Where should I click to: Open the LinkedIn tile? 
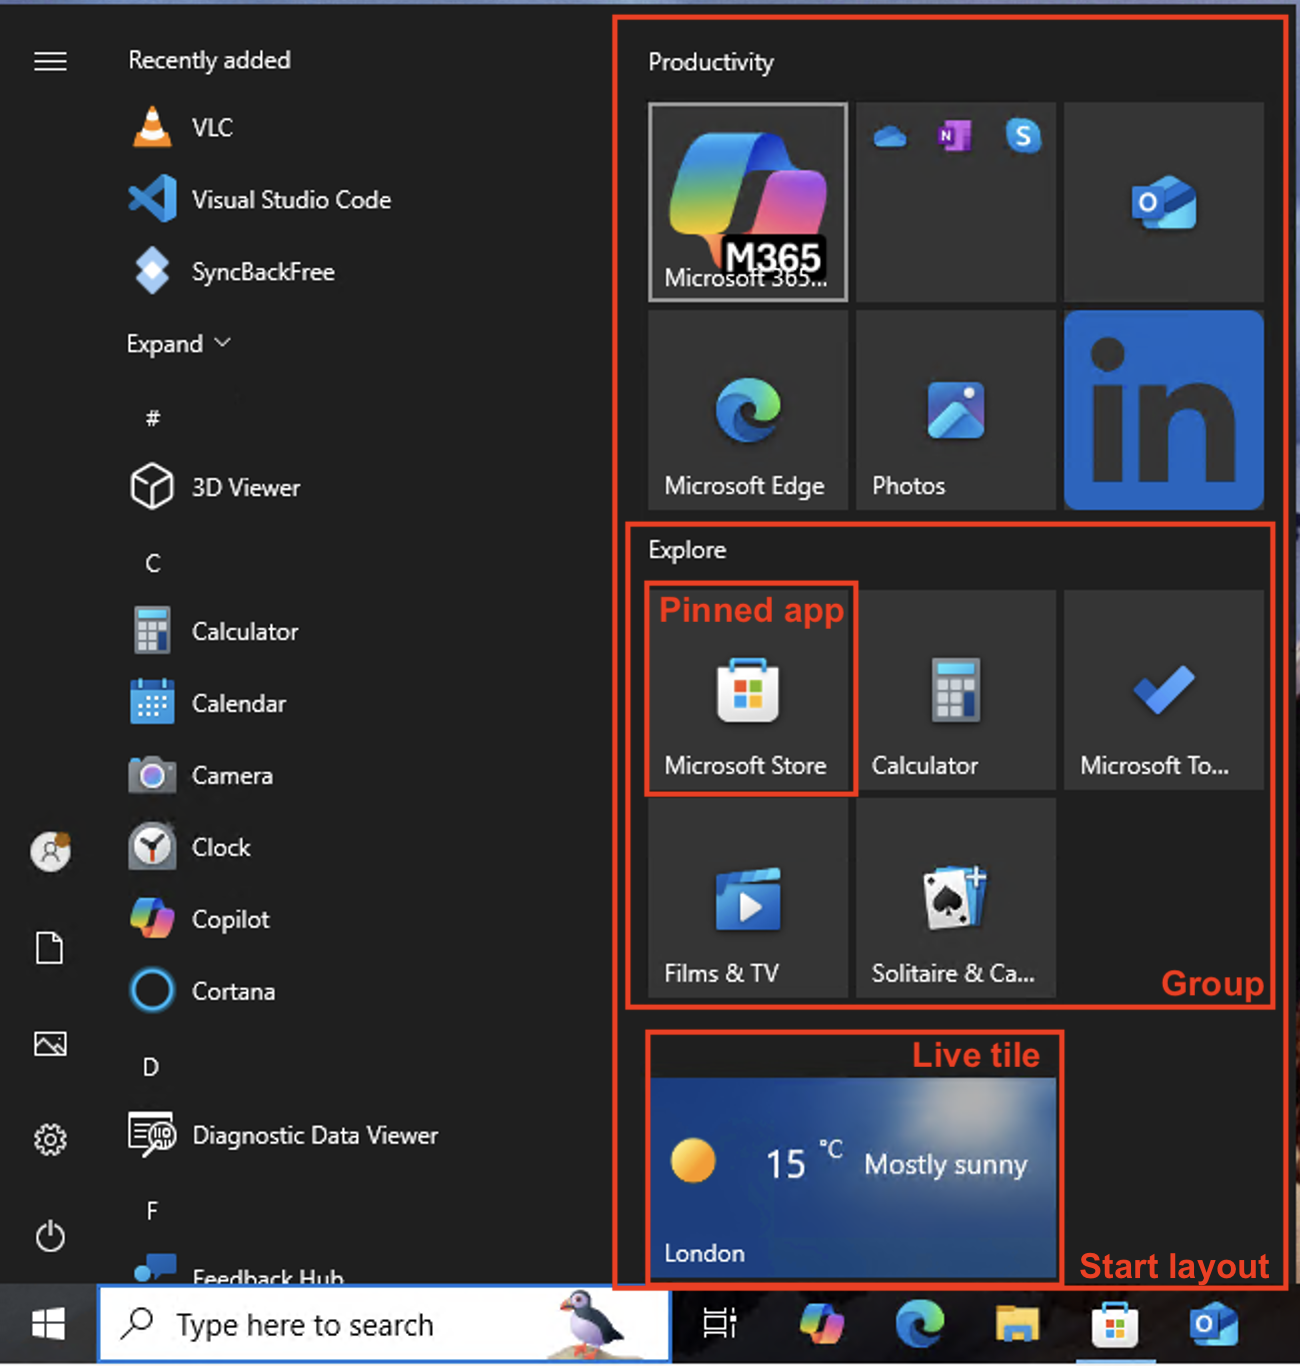click(x=1163, y=411)
